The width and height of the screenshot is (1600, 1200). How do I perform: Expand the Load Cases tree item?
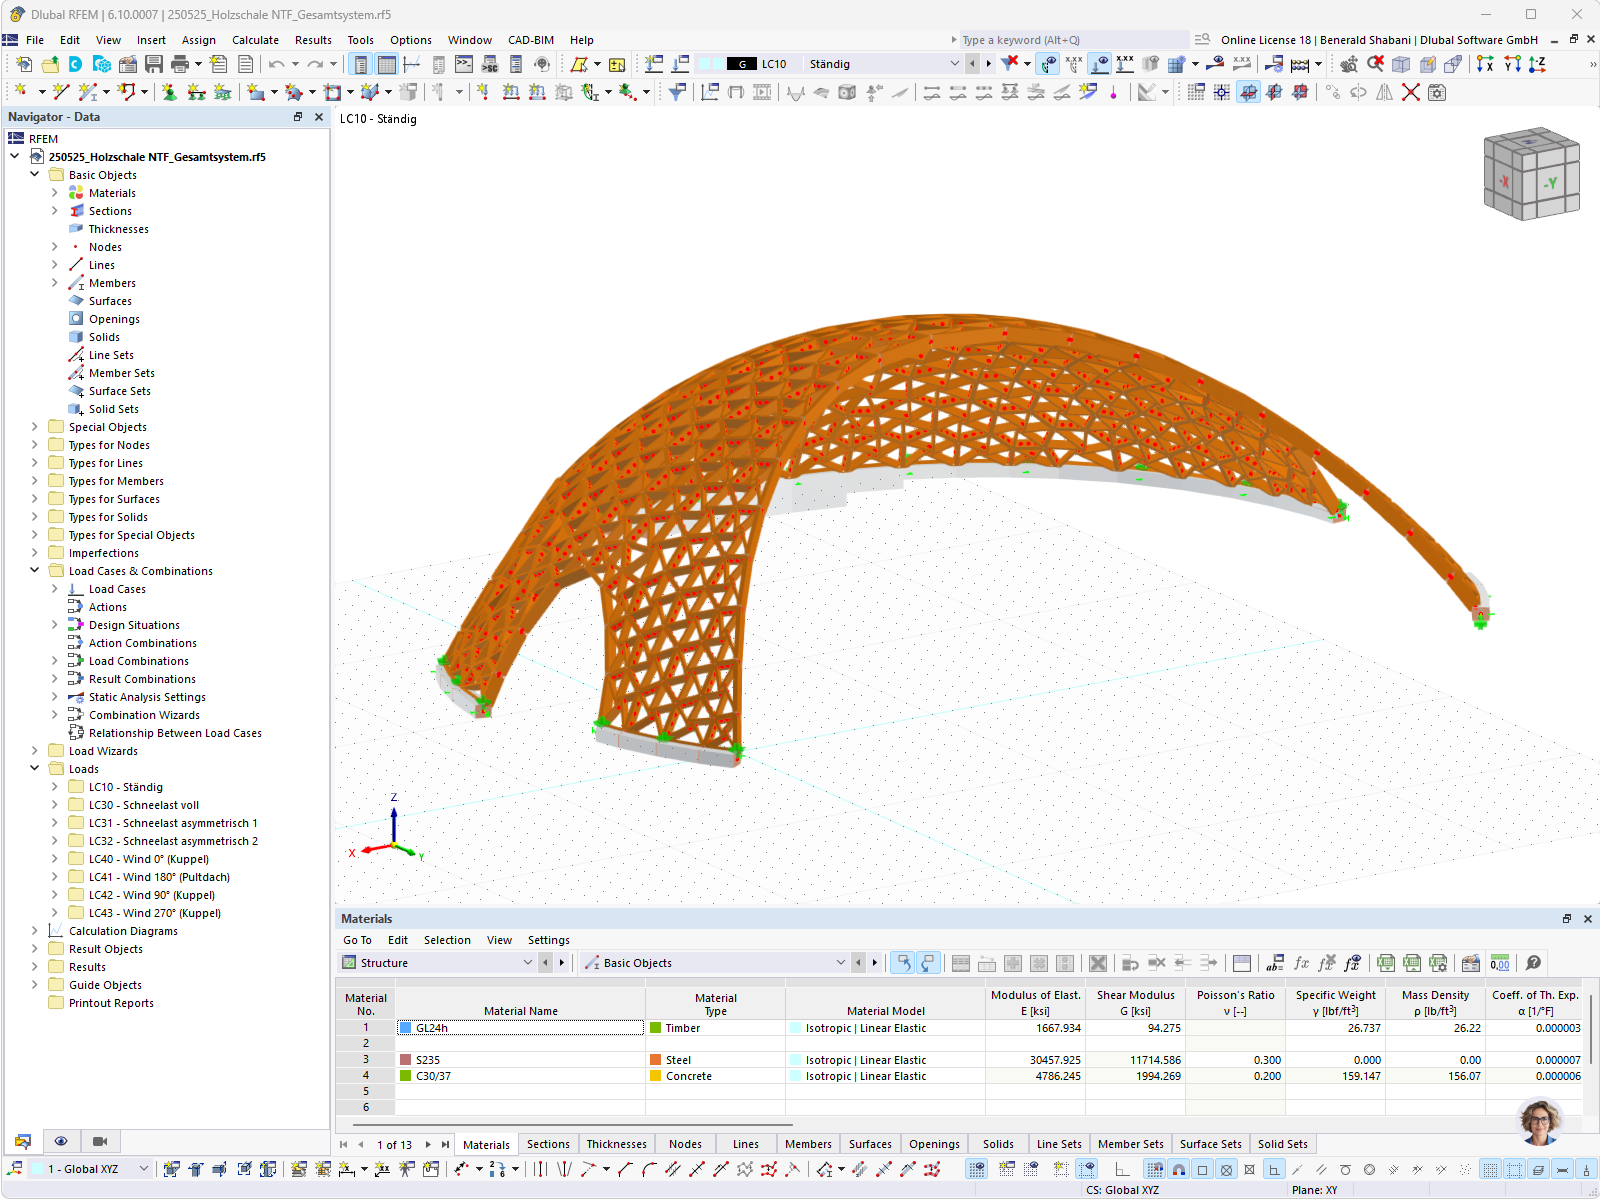(57, 589)
